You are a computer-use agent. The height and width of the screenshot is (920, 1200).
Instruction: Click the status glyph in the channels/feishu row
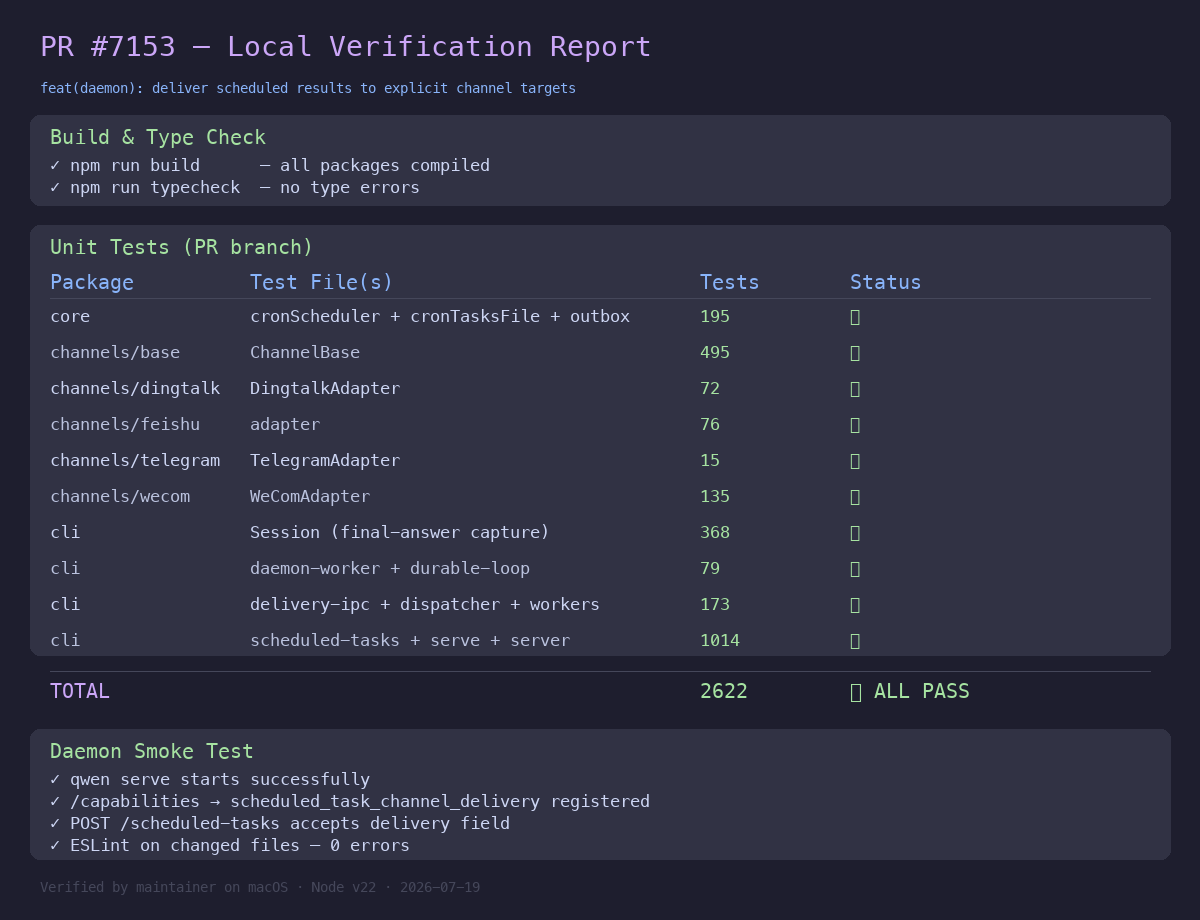pyautogui.click(x=855, y=425)
